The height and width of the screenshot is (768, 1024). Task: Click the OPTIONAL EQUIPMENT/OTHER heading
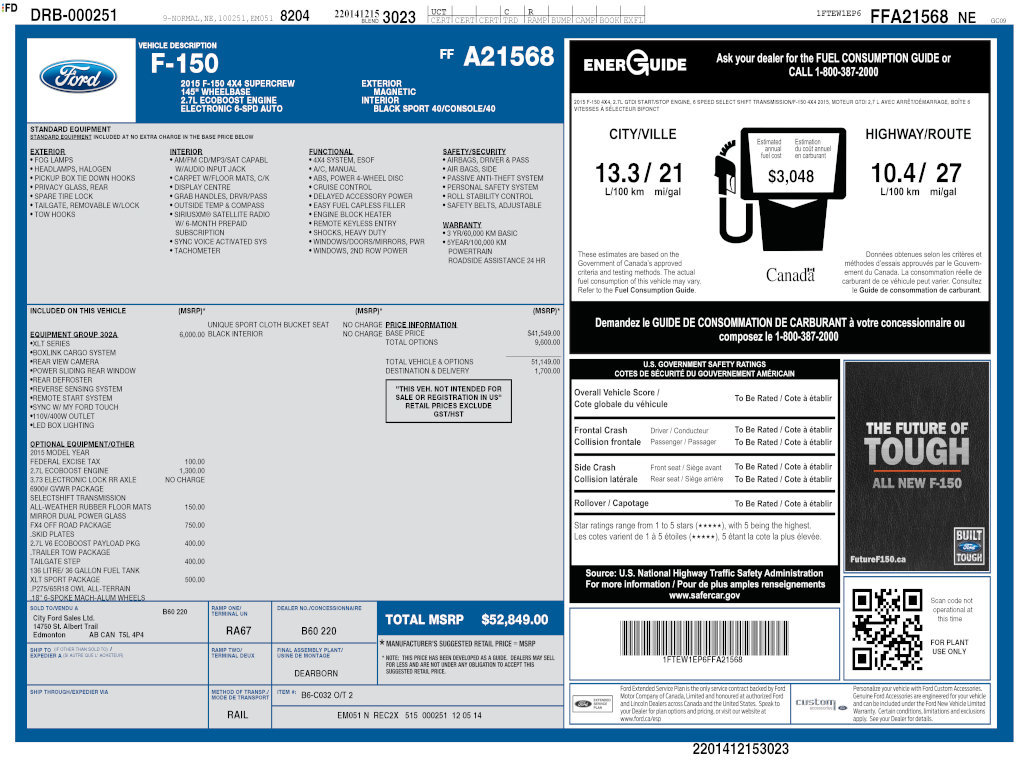pyautogui.click(x=82, y=444)
